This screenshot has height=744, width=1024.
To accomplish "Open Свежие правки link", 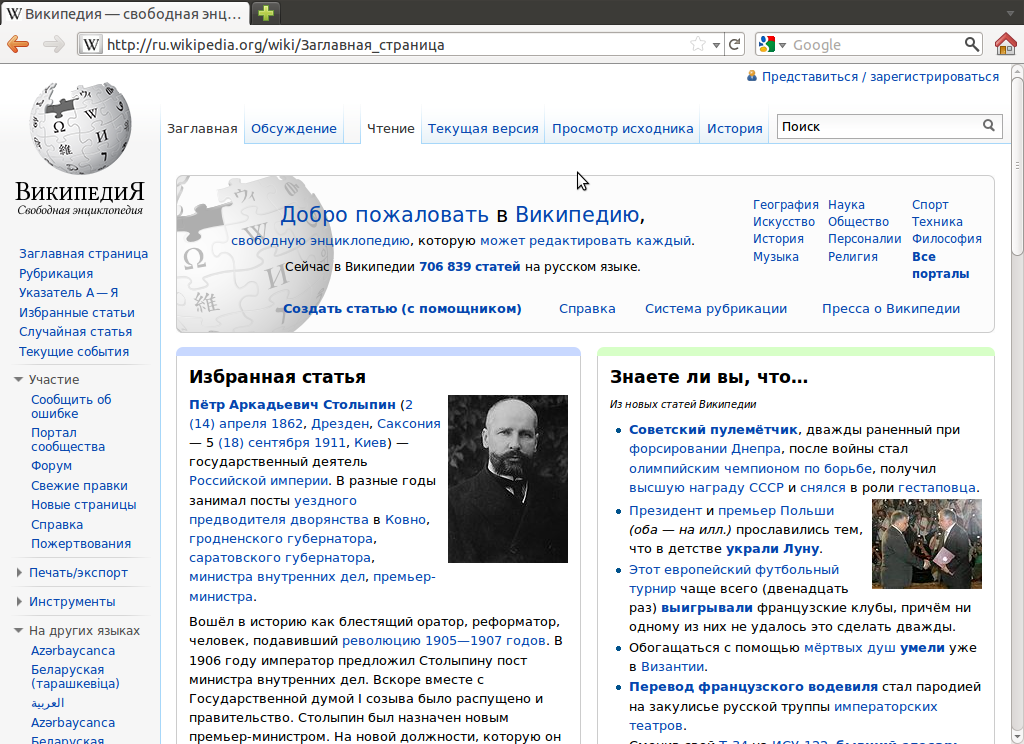I will (80, 485).
